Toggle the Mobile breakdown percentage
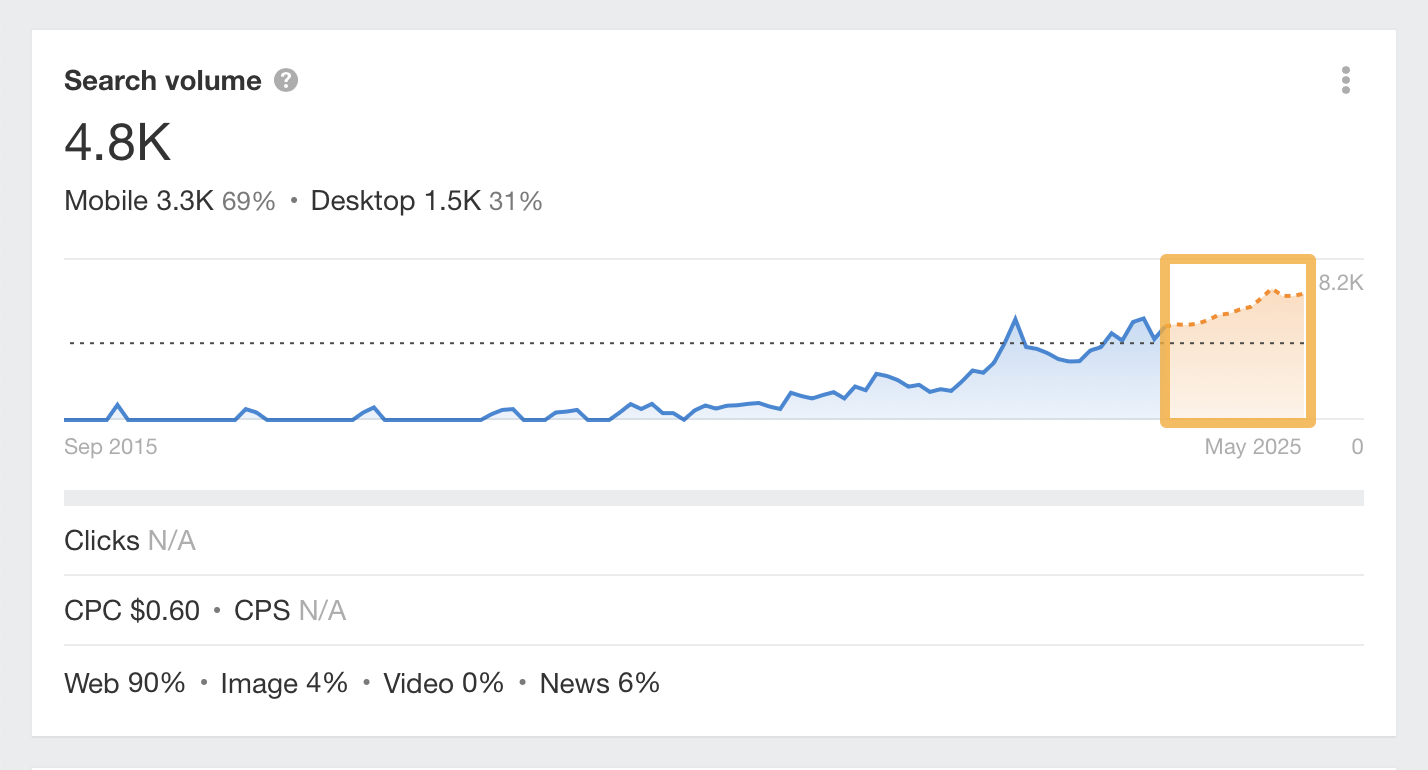This screenshot has width=1428, height=770. (251, 200)
